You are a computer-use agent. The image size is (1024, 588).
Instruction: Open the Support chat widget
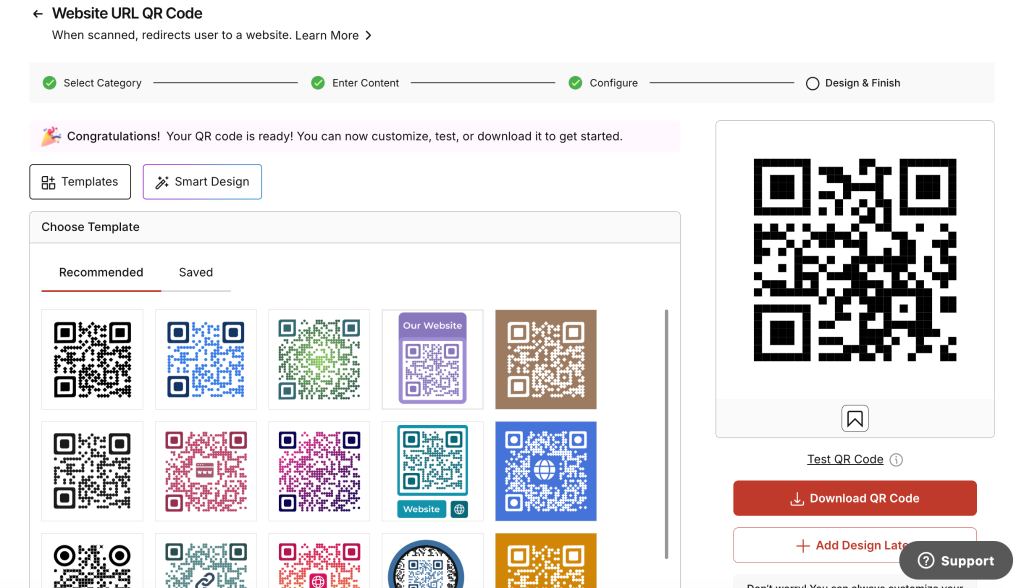(x=956, y=561)
